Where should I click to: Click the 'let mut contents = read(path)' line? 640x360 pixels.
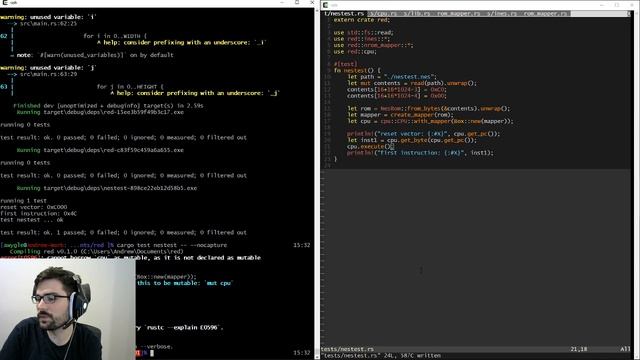pyautogui.click(x=412, y=83)
